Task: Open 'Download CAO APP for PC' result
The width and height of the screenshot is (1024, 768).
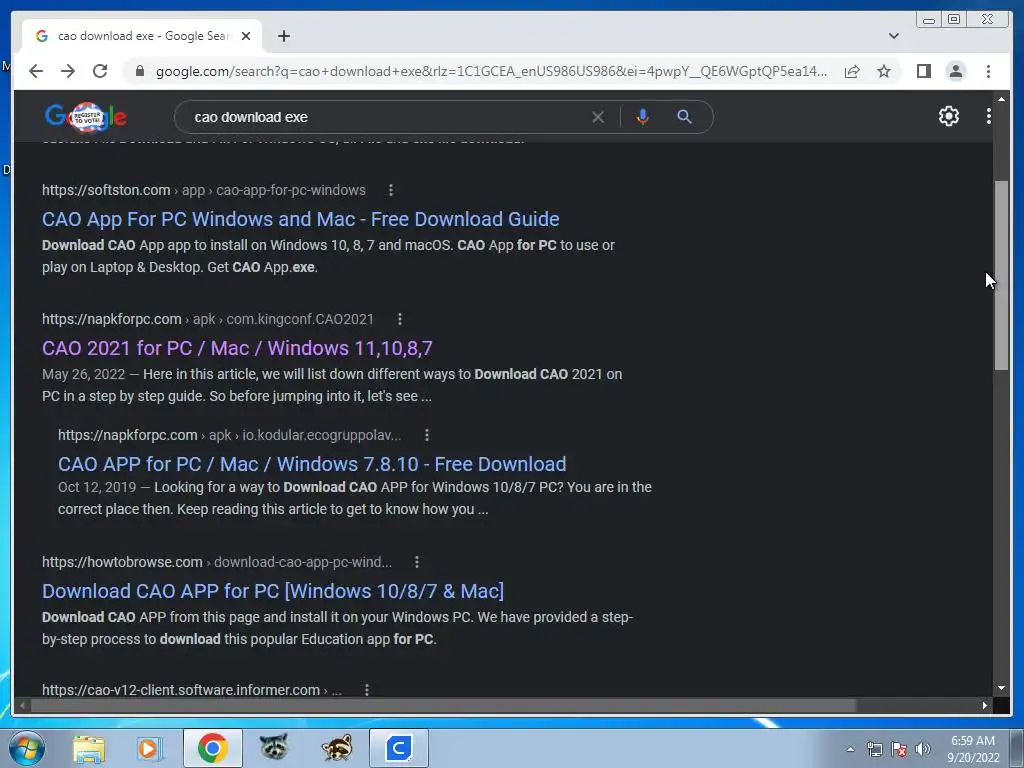Action: pyautogui.click(x=272, y=591)
